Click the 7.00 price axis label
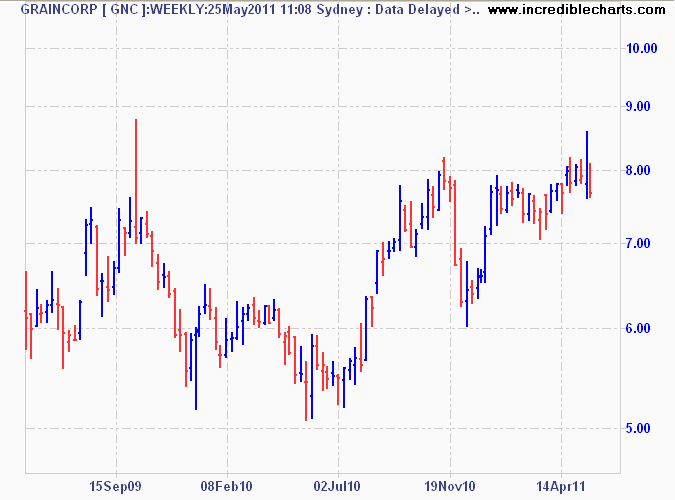 tap(638, 243)
